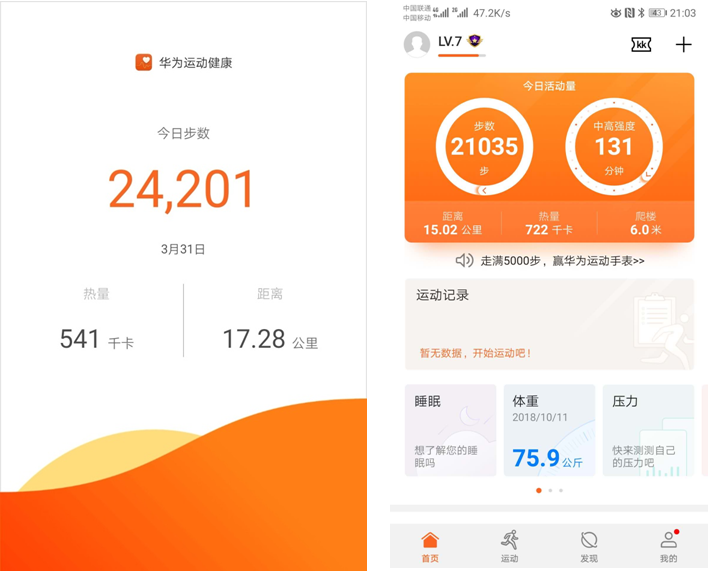Tap the speaker announcement icon
Screen dimensions: 713x572
point(464,260)
